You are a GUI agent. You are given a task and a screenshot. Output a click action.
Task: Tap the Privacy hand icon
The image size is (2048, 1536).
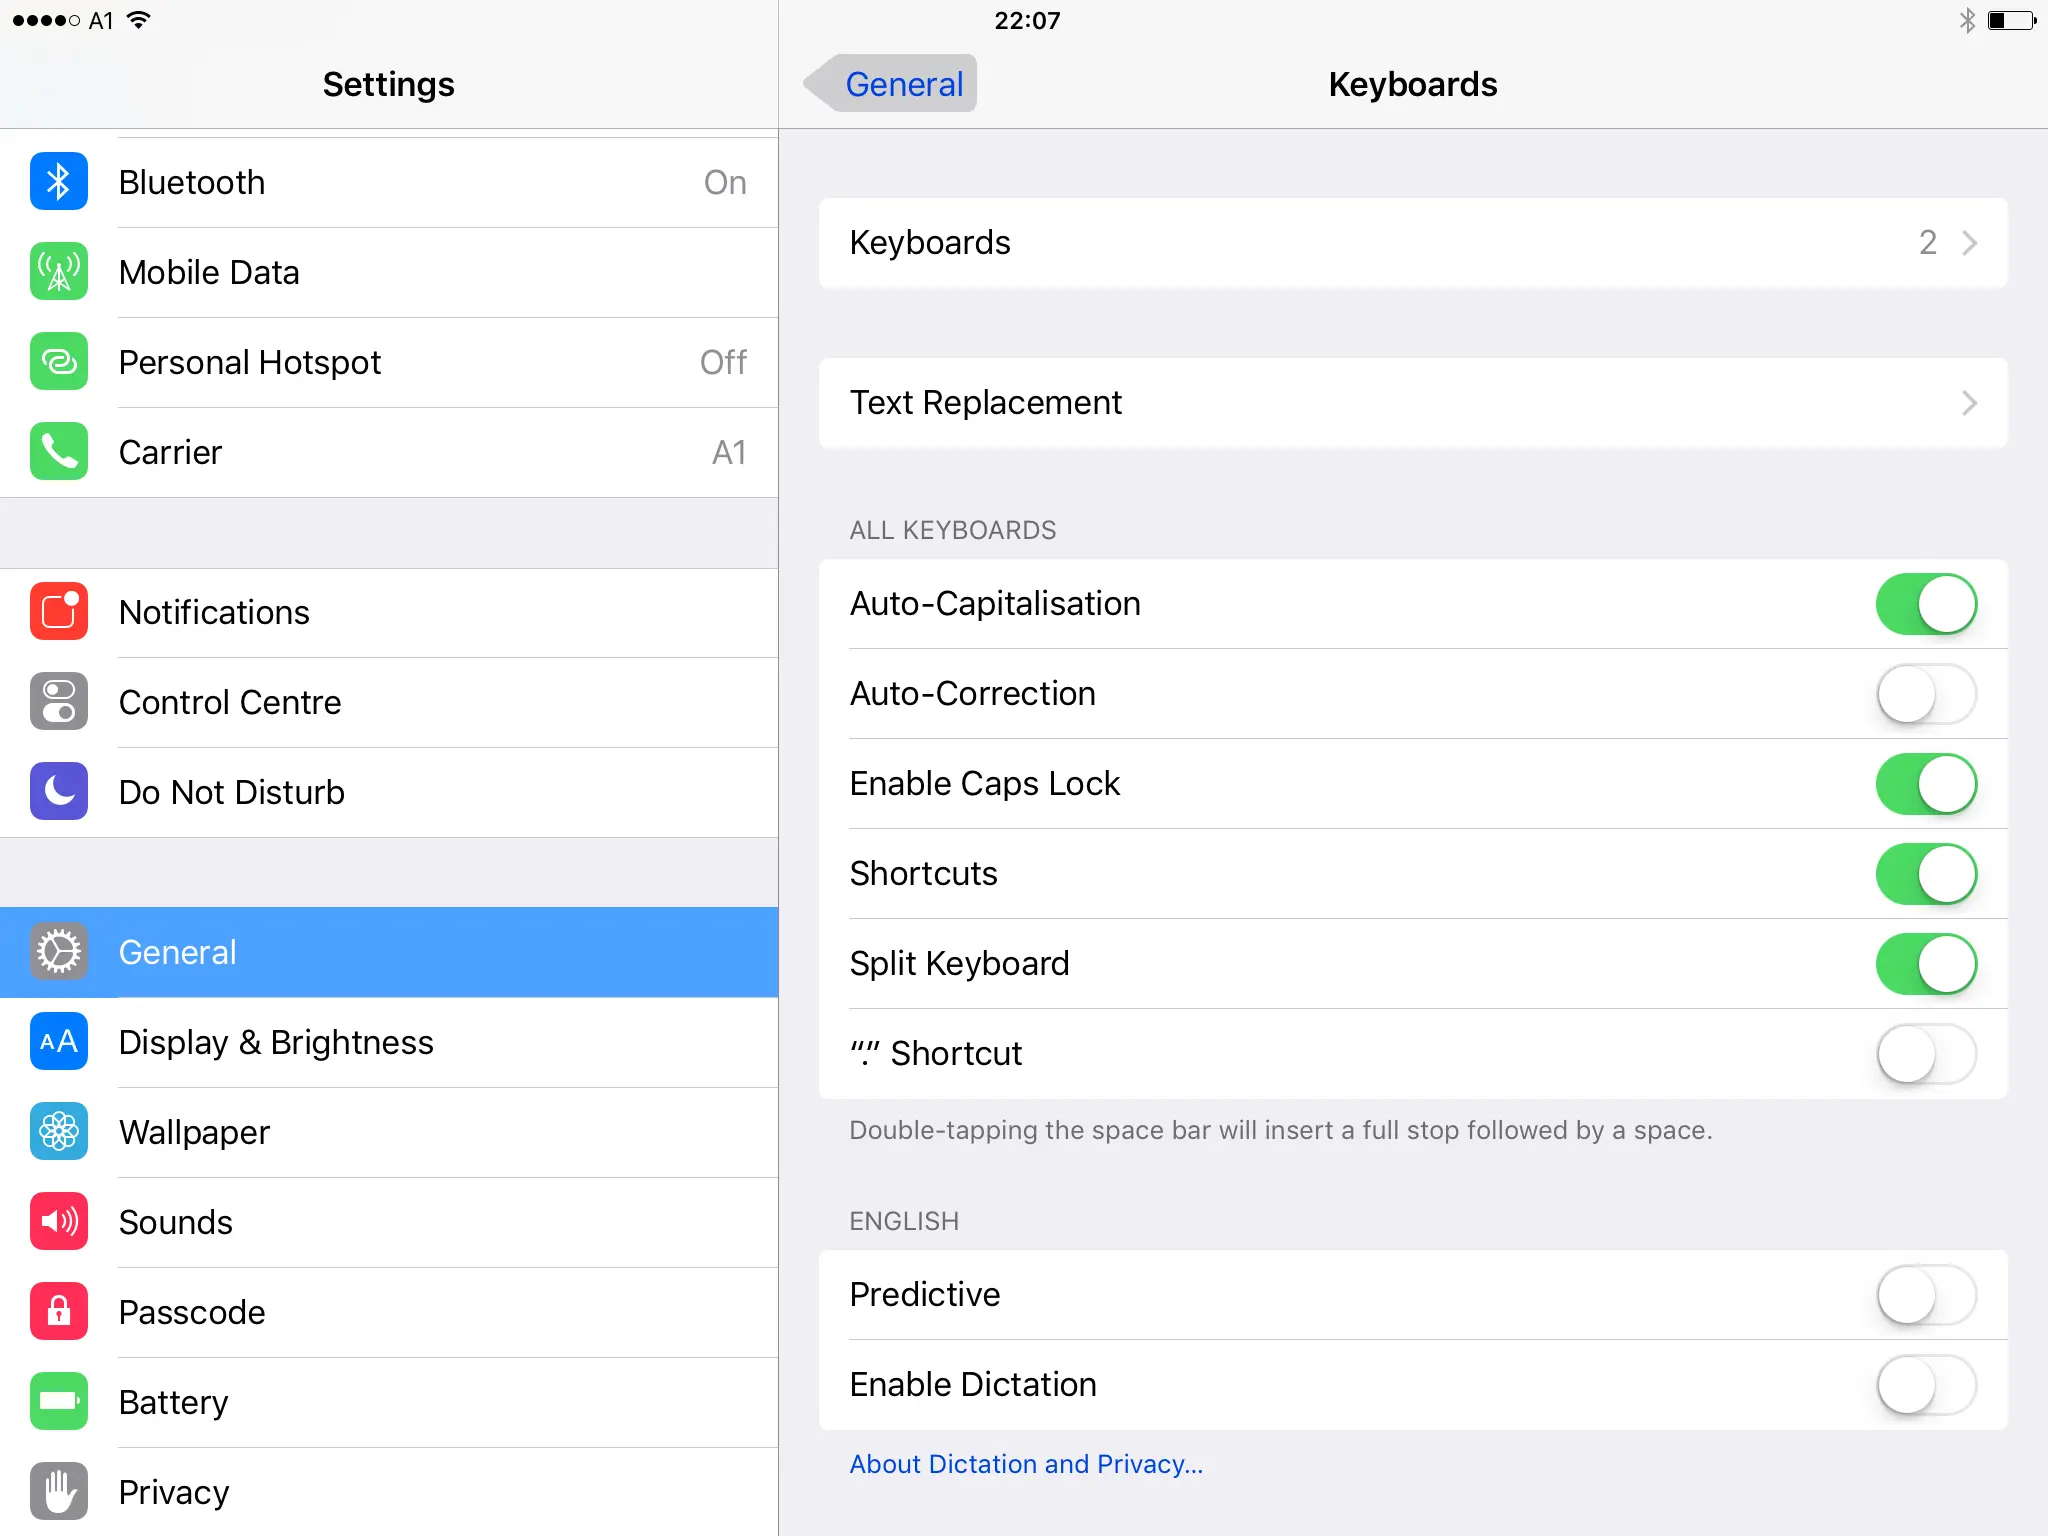pyautogui.click(x=59, y=1492)
